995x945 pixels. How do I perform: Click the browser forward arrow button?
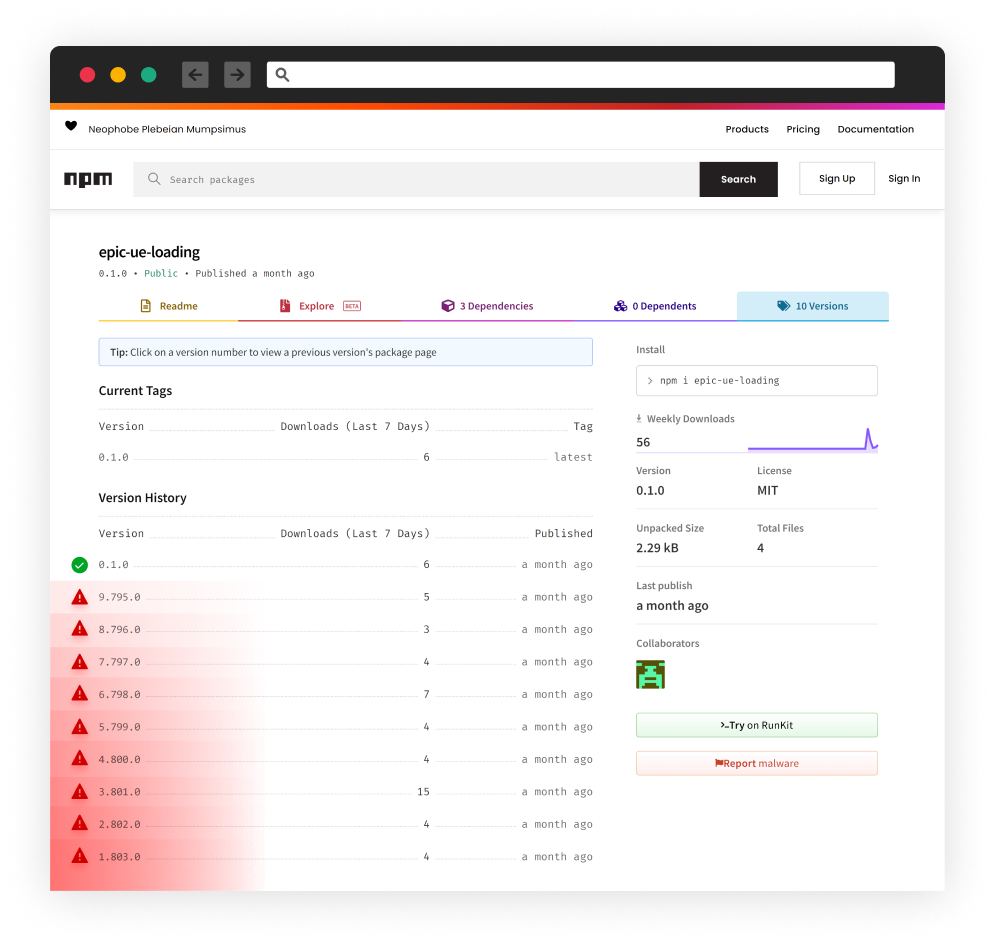237,75
